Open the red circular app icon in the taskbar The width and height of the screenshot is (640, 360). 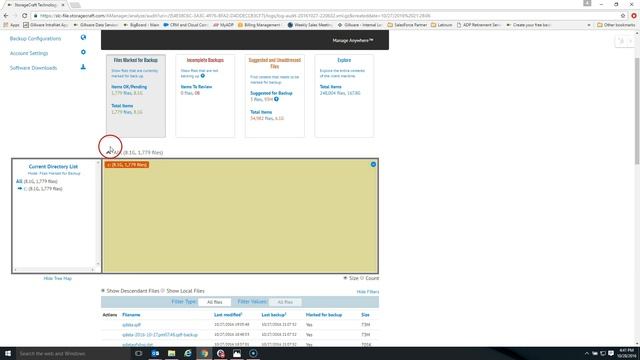pyautogui.click(x=220, y=353)
